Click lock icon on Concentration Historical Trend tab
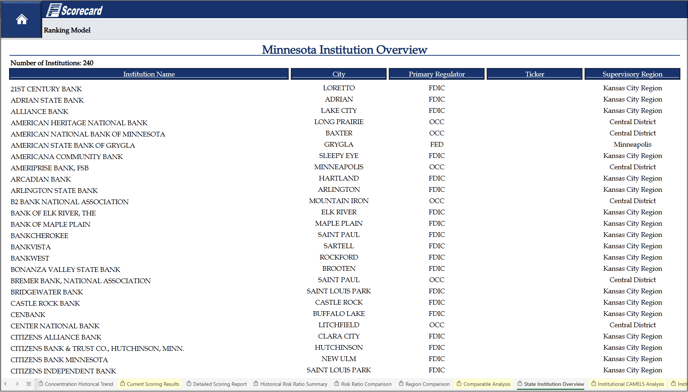Viewport: 688px width, 392px height. pyautogui.click(x=41, y=384)
